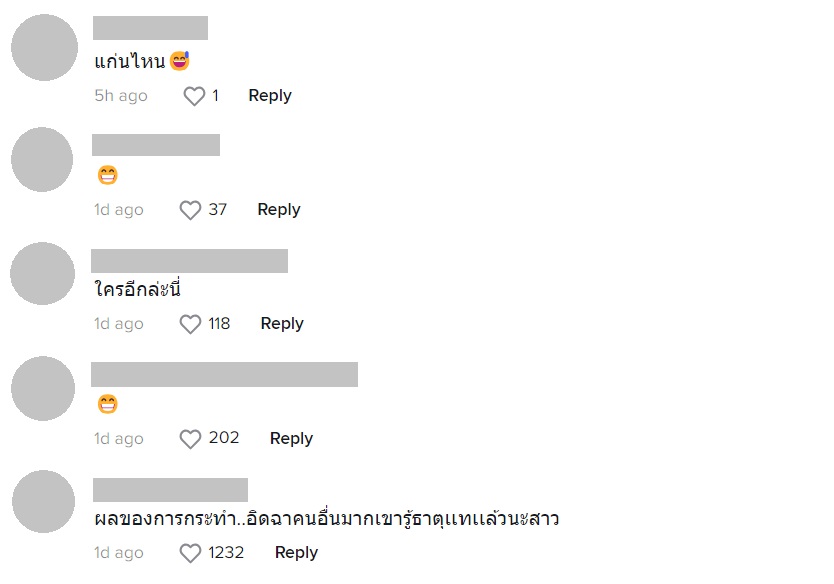Like the comment "ใครอีกล่ะนี่"

[x=189, y=323]
